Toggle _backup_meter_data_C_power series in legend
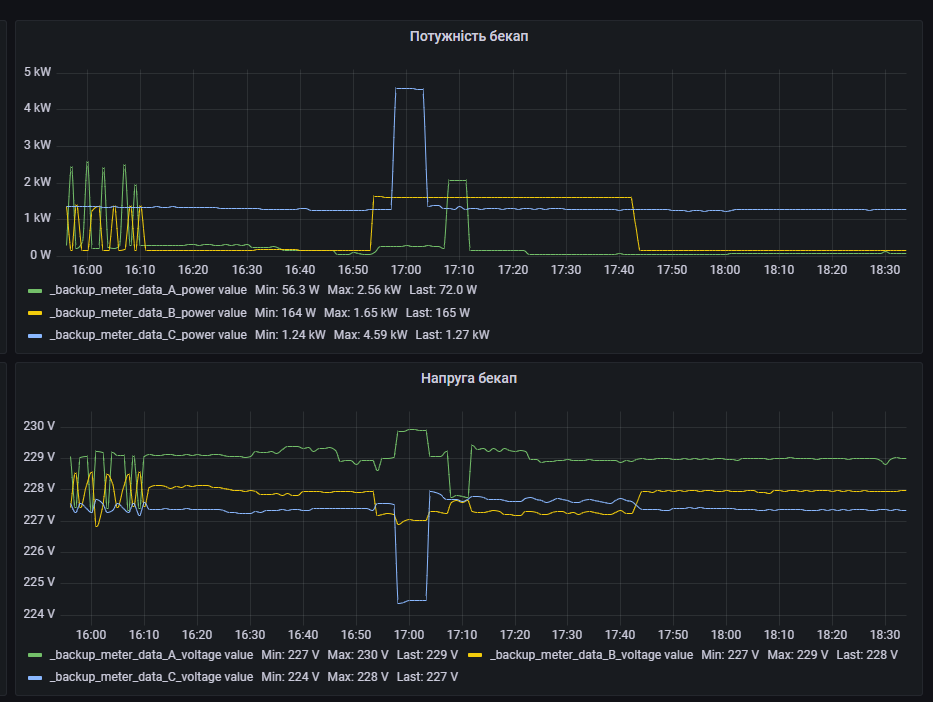 tap(147, 335)
